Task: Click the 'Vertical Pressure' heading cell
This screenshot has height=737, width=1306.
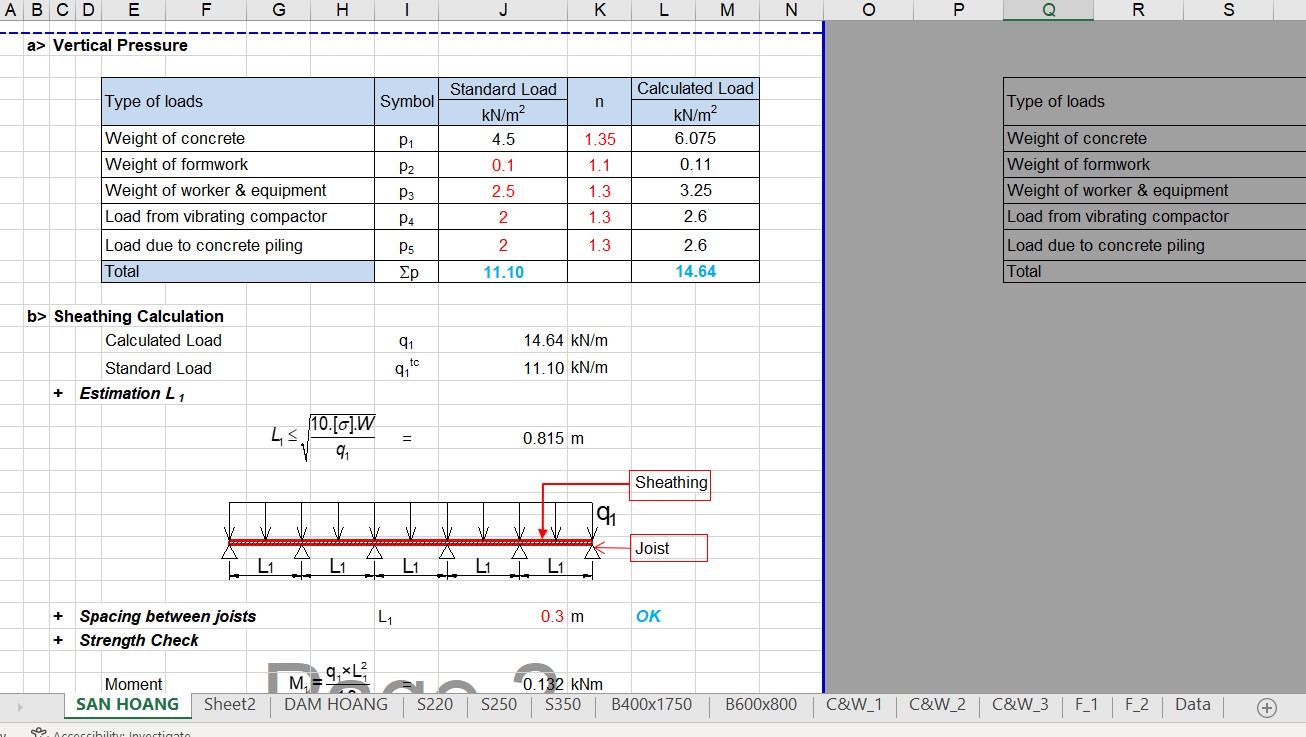Action: [120, 46]
